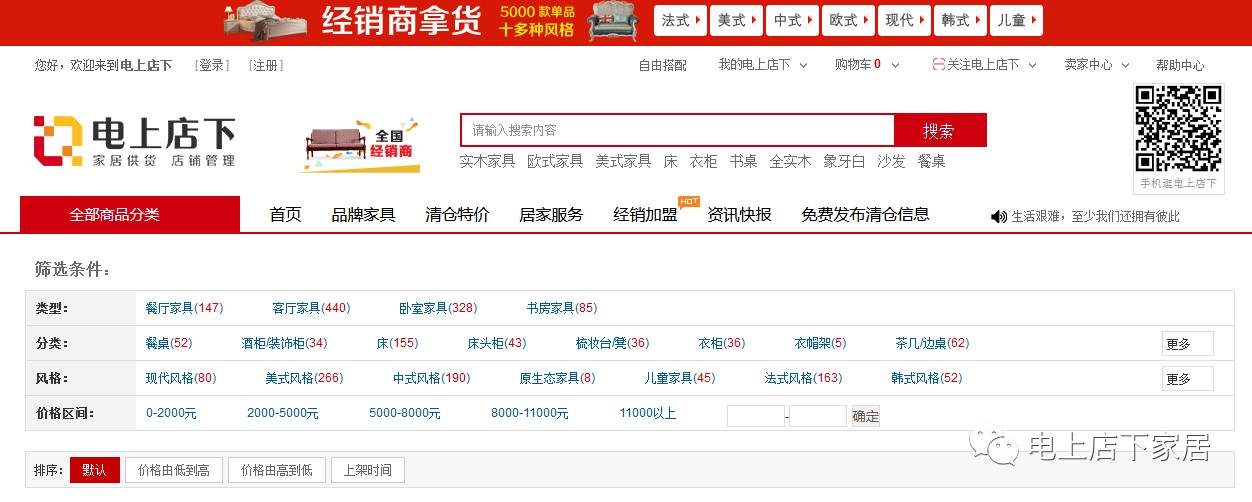1252x502 pixels.
Task: Click the red 搜索 button
Action: (939, 131)
